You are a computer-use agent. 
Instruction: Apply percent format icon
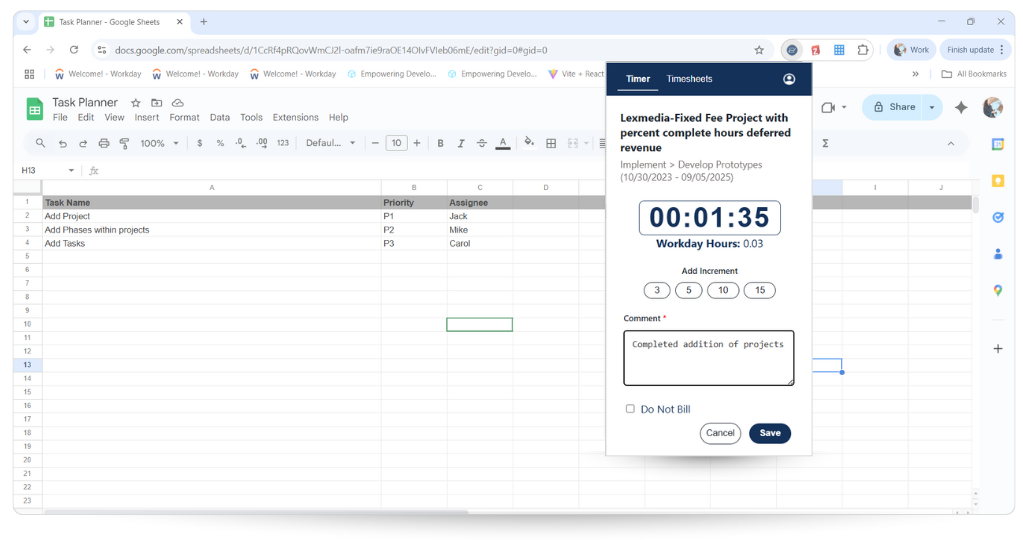(221, 143)
